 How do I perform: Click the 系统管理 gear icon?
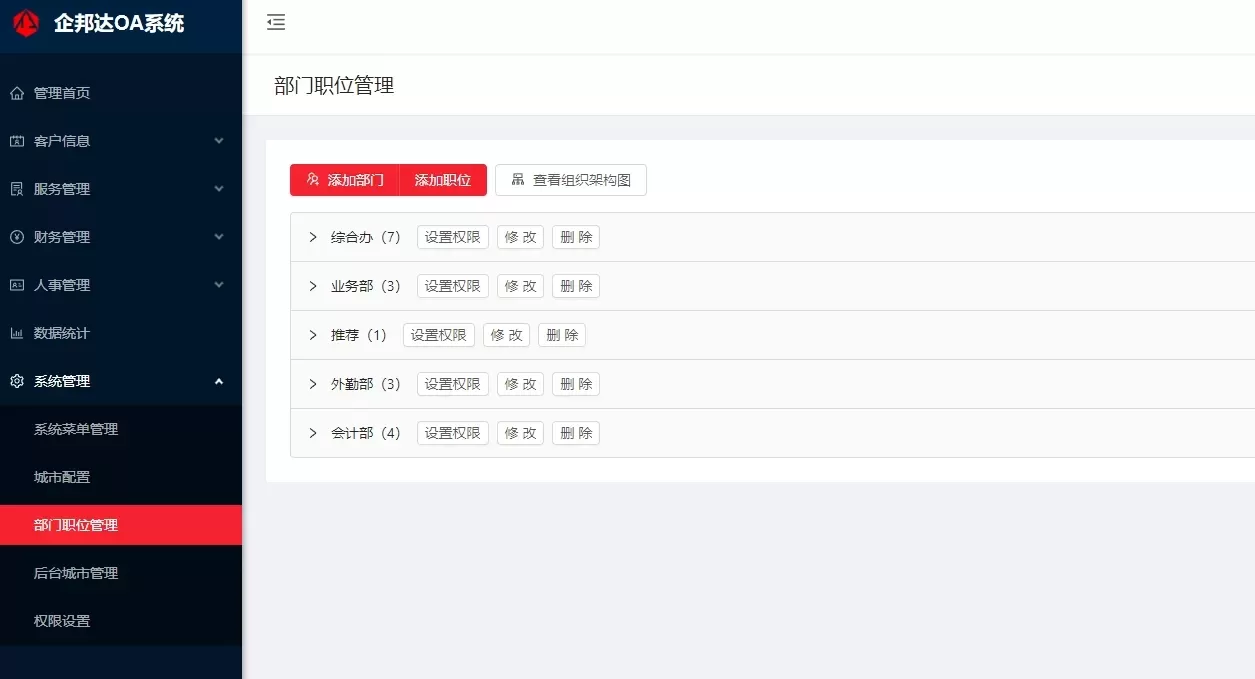coord(17,381)
